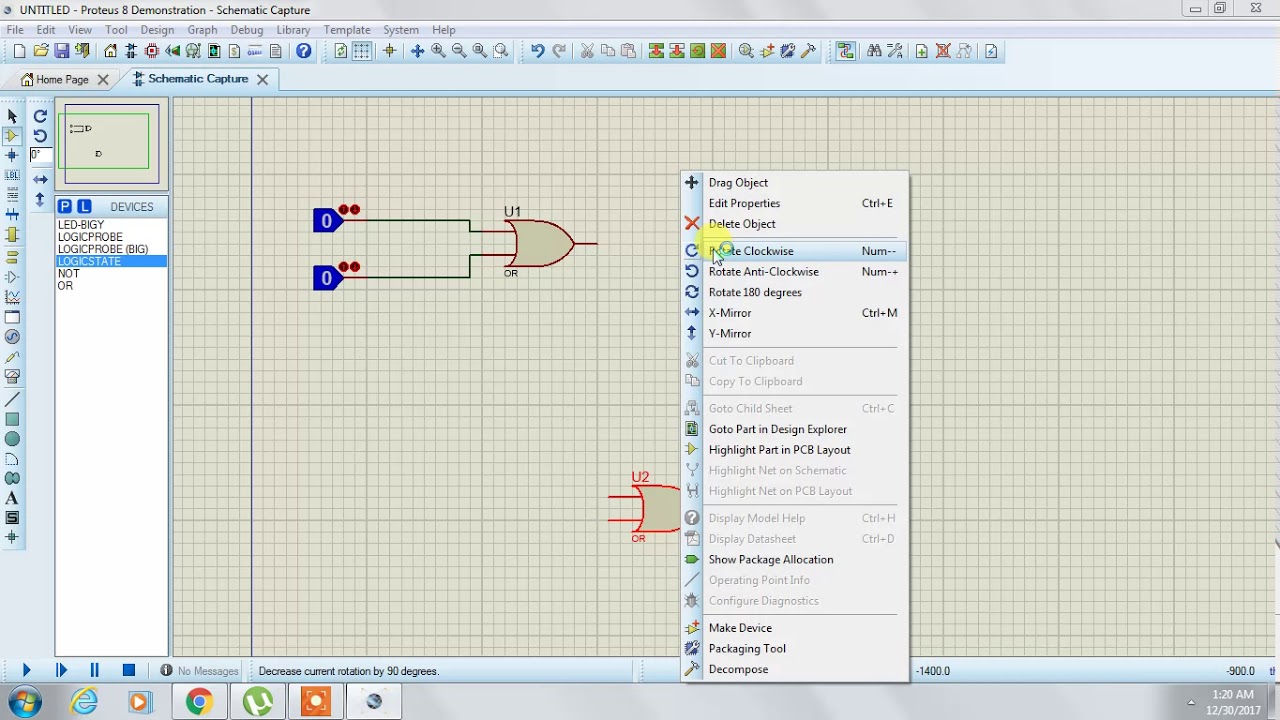Step the simulation forward

coord(61,670)
